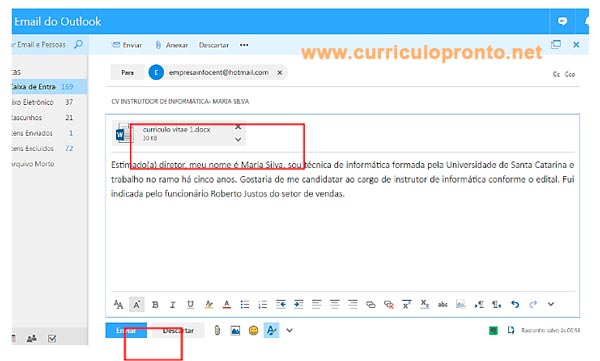Screen dimensions: 600x361
Task: Click the bottom Descartar button
Action: (178, 330)
